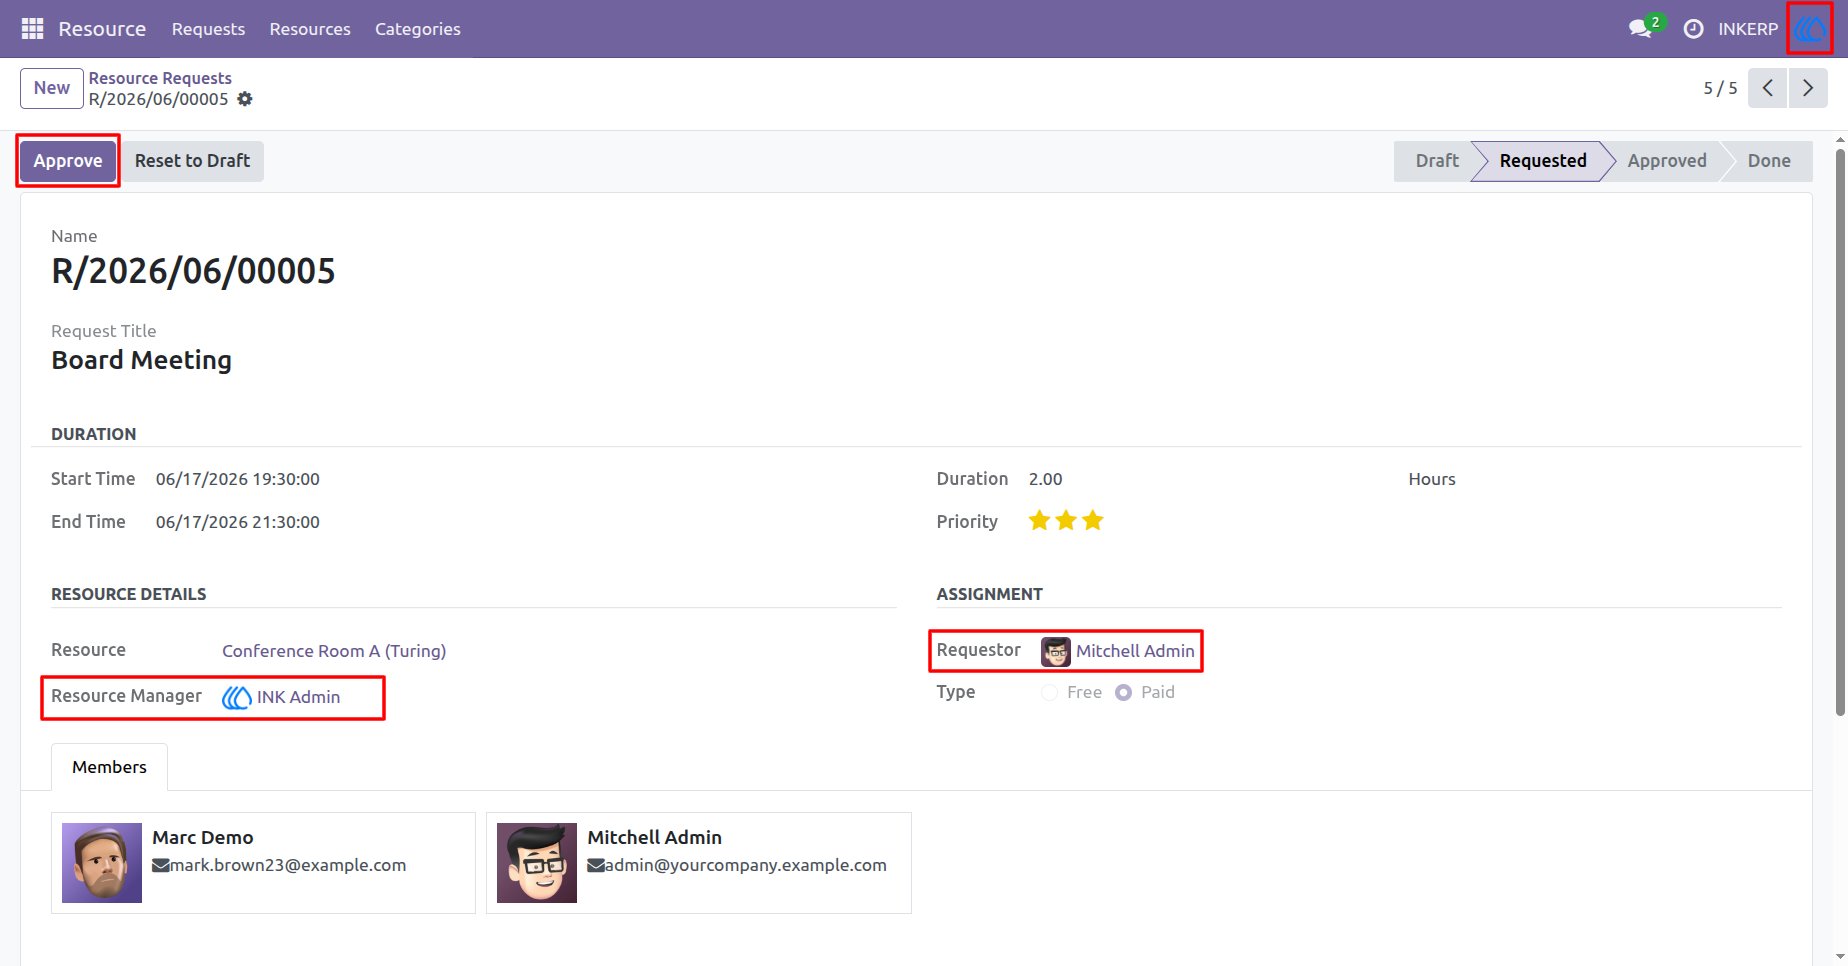Click Mitchell Admin requestor avatar
The height and width of the screenshot is (966, 1848).
pyautogui.click(x=1055, y=652)
